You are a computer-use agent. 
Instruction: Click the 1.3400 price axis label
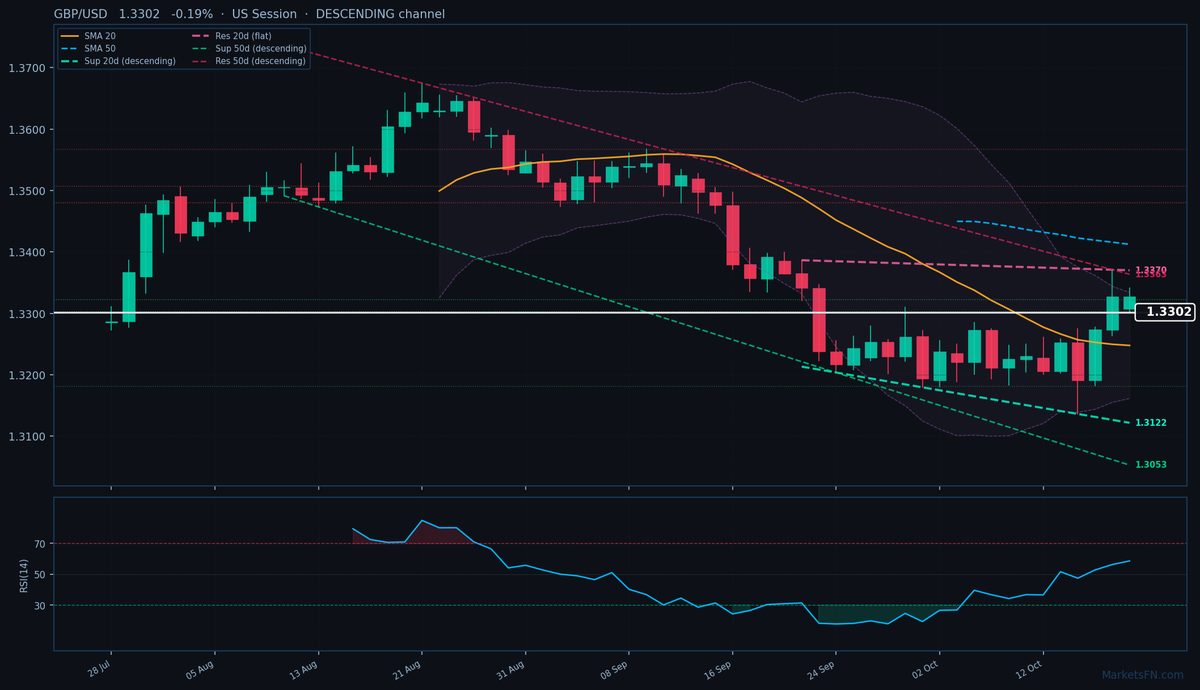click(26, 252)
